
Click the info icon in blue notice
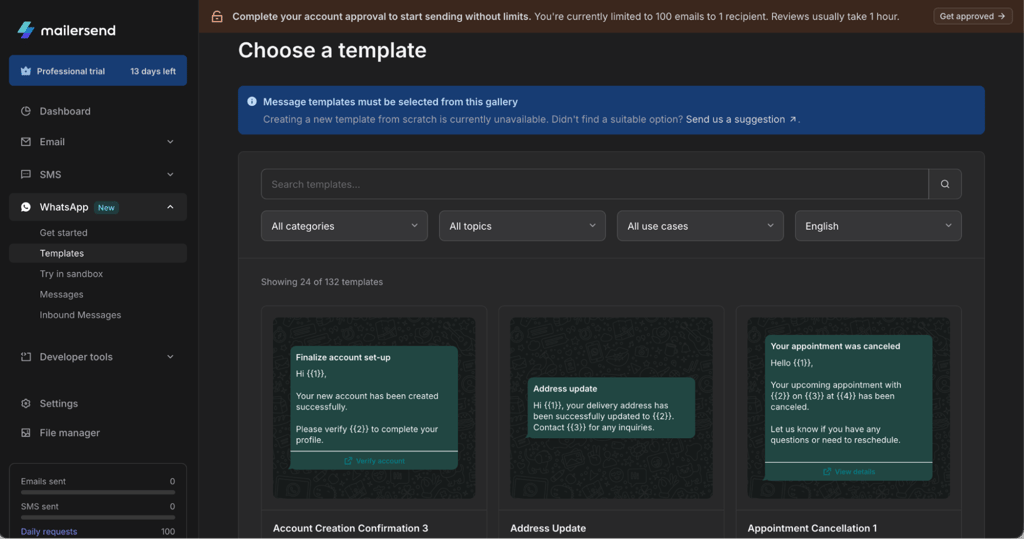tap(252, 101)
